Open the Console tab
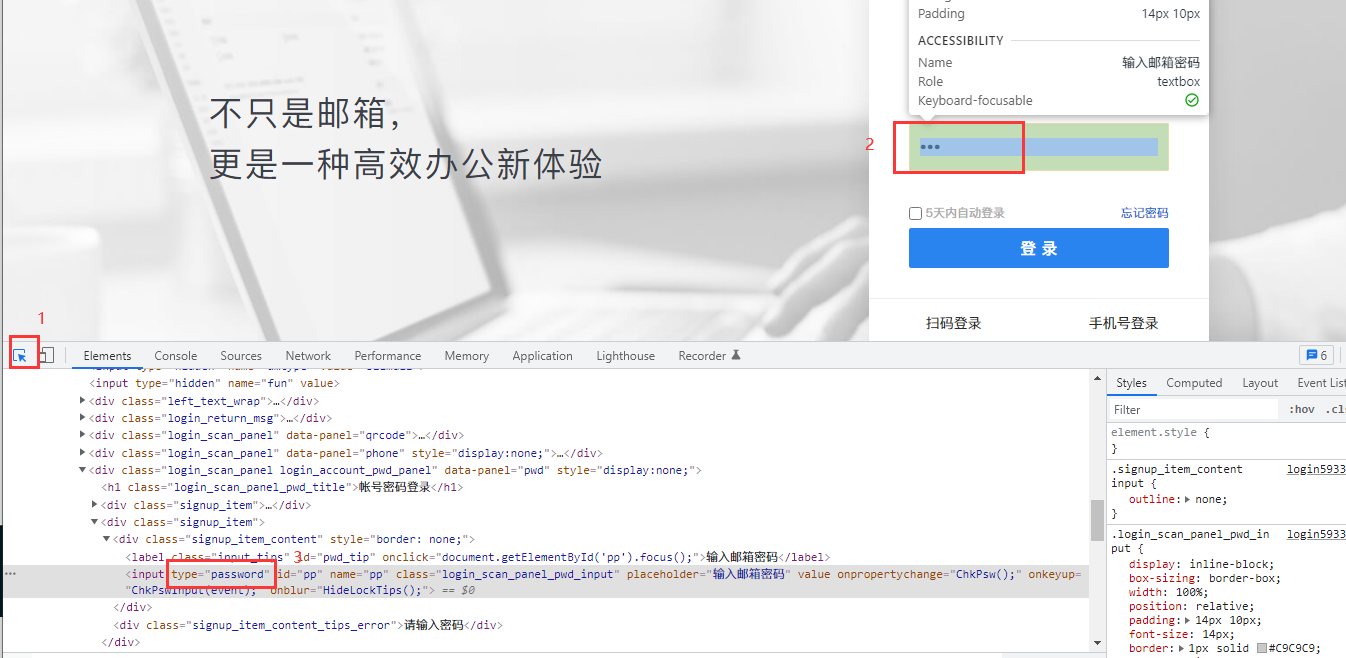Image resolution: width=1346 pixels, height=658 pixels. pos(175,355)
